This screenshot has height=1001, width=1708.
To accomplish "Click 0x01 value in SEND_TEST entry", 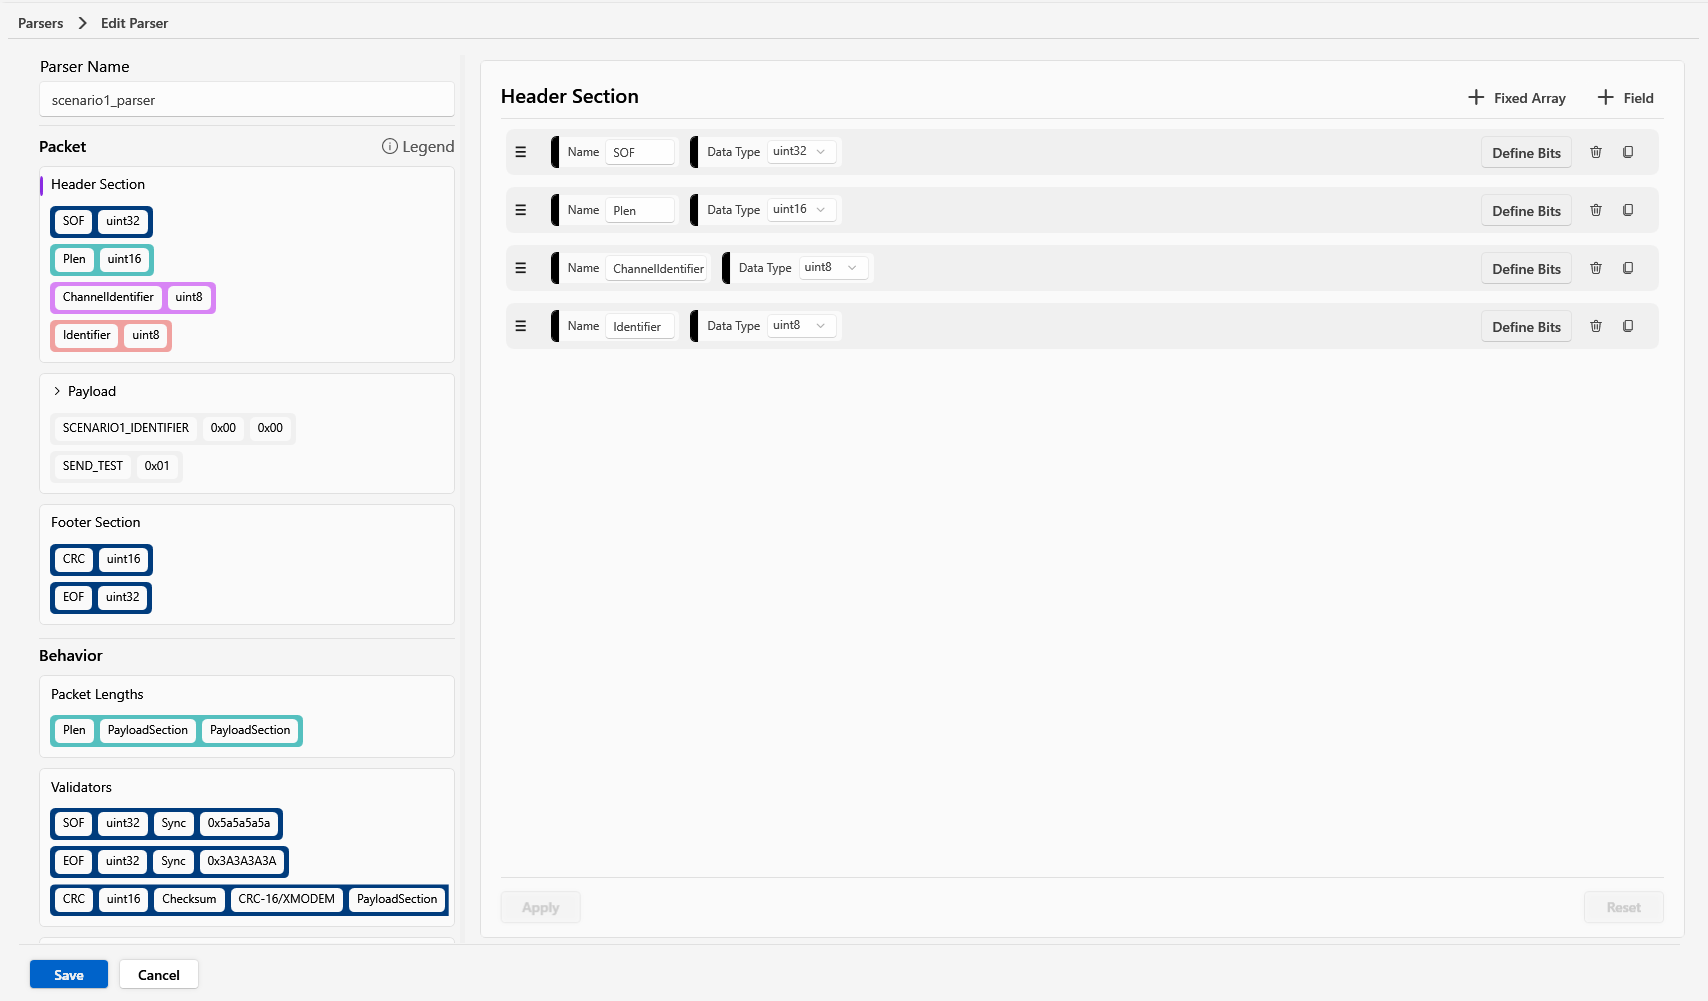I will [157, 466].
